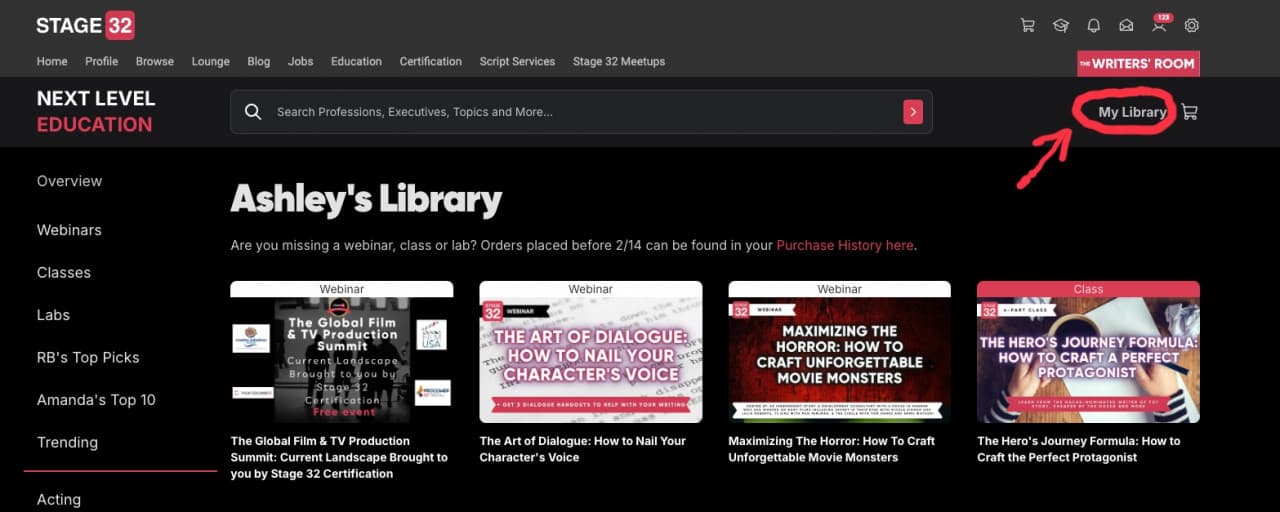1280x512 pixels.
Task: Click the Ashley's Library heading
Action: point(366,200)
